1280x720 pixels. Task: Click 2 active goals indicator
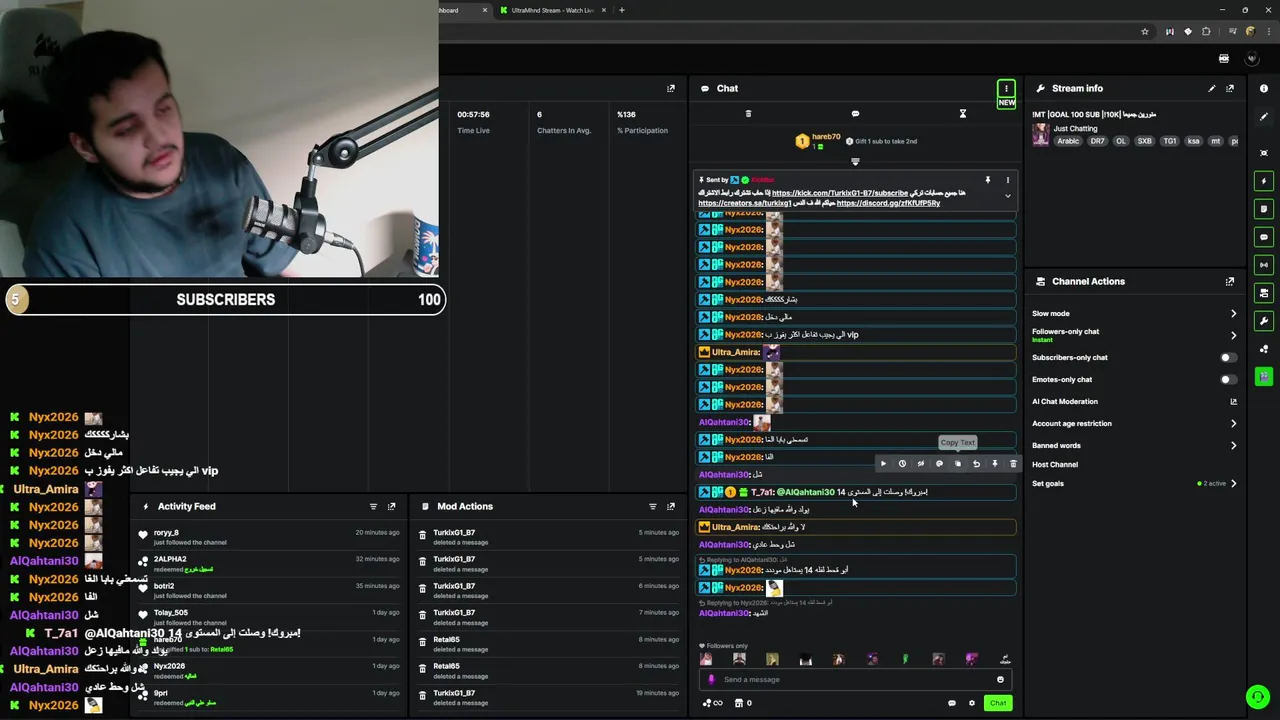tap(1212, 484)
